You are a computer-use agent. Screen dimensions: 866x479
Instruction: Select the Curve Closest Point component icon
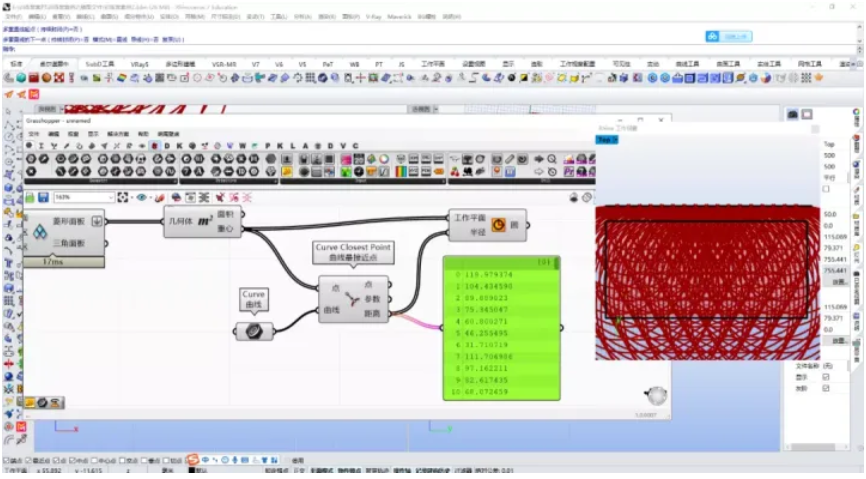pyautogui.click(x=353, y=299)
